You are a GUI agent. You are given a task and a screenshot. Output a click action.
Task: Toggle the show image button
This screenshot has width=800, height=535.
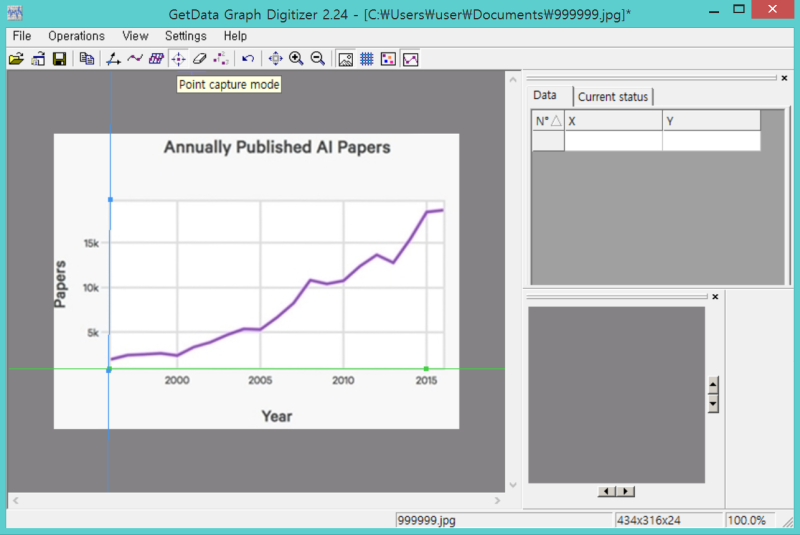pyautogui.click(x=345, y=59)
